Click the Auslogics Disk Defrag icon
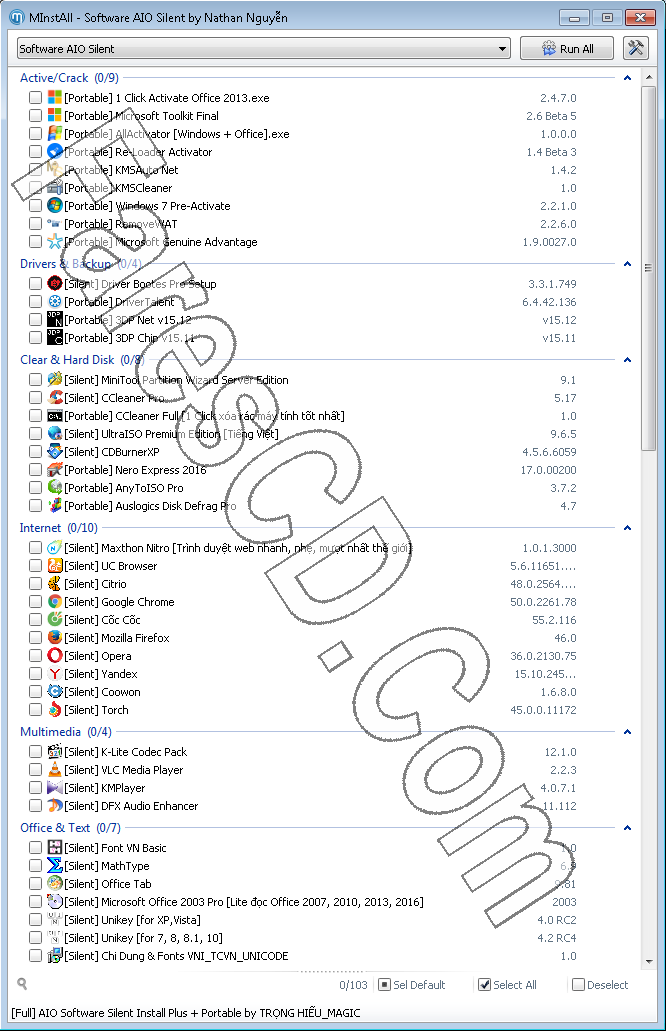The image size is (666, 1031). pos(55,506)
